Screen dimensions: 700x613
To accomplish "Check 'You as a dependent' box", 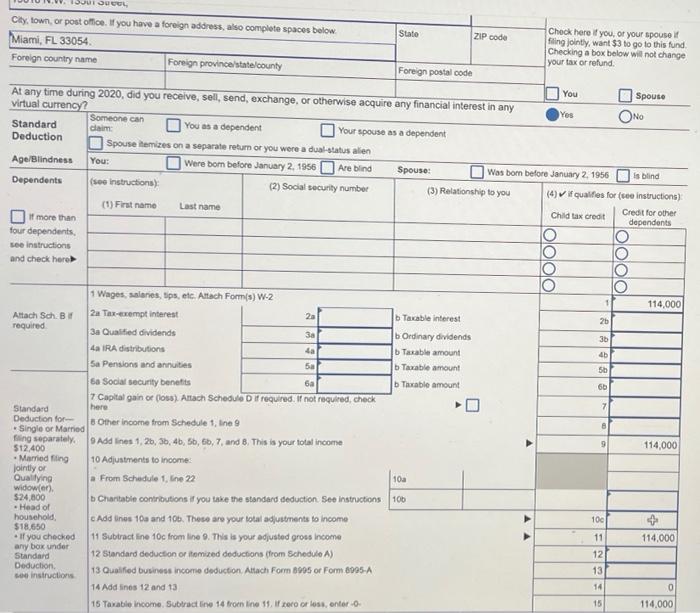I will [173, 125].
